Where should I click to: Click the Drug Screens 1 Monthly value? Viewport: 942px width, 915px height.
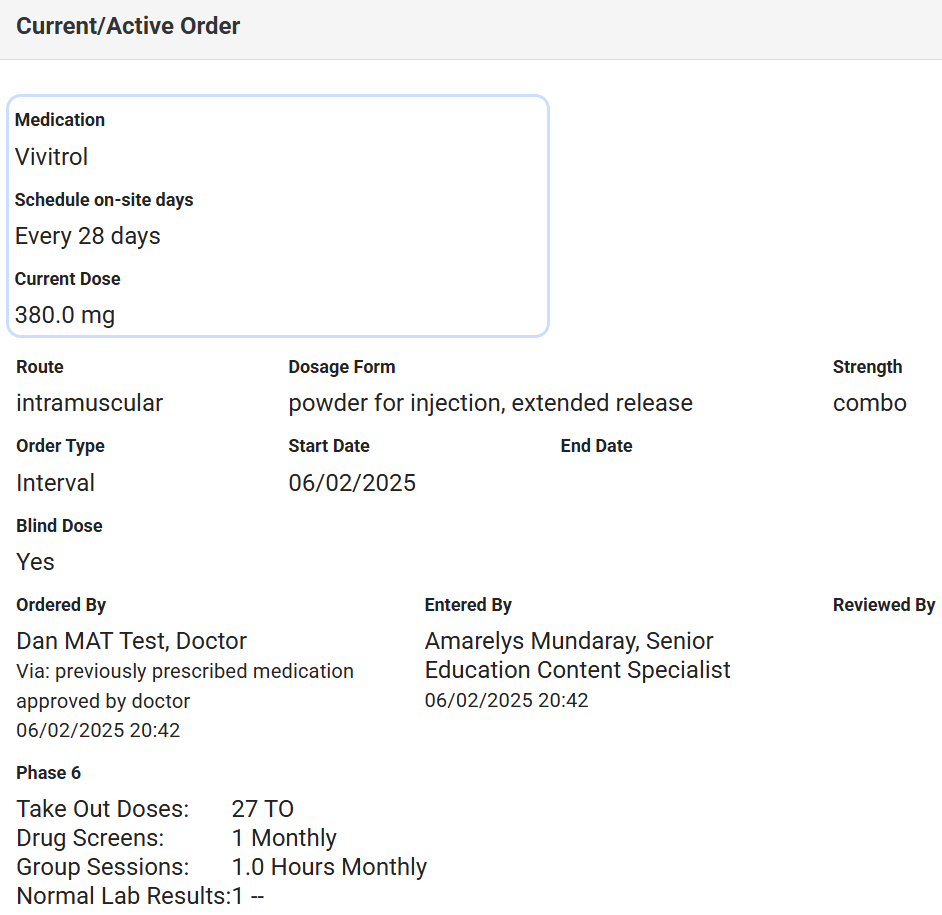[x=284, y=838]
